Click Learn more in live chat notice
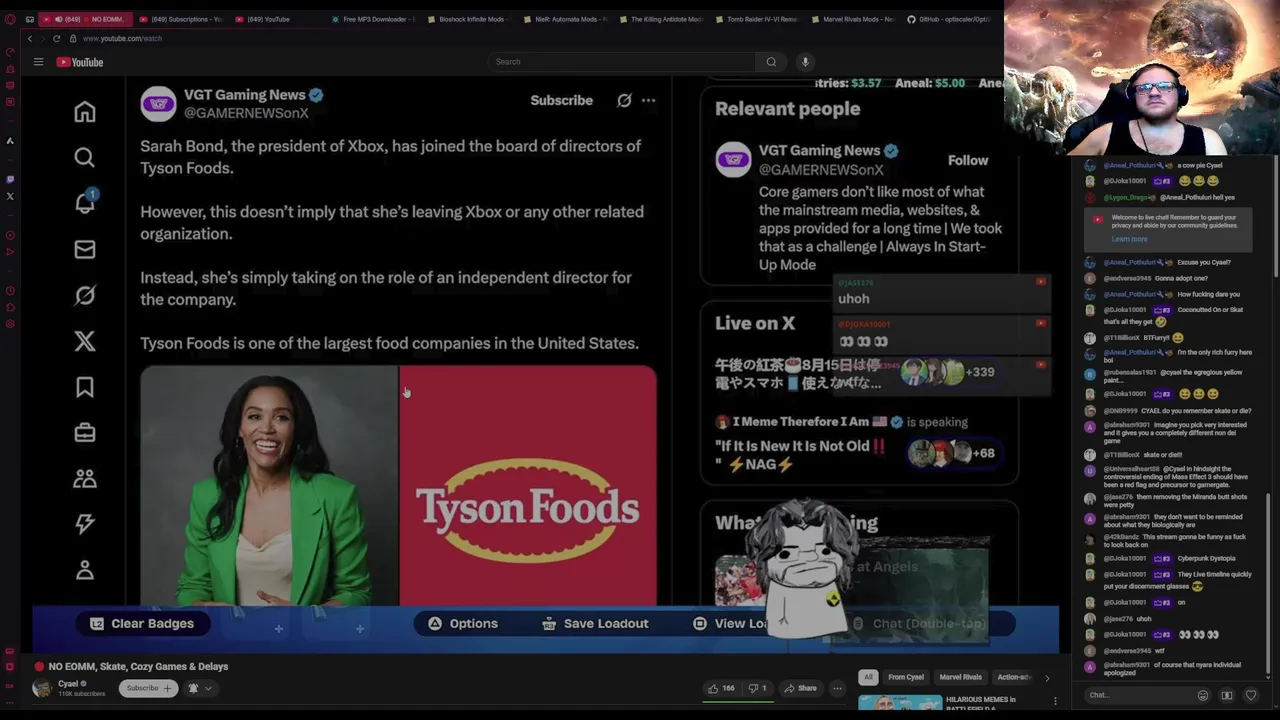The height and width of the screenshot is (720, 1280). (1129, 239)
